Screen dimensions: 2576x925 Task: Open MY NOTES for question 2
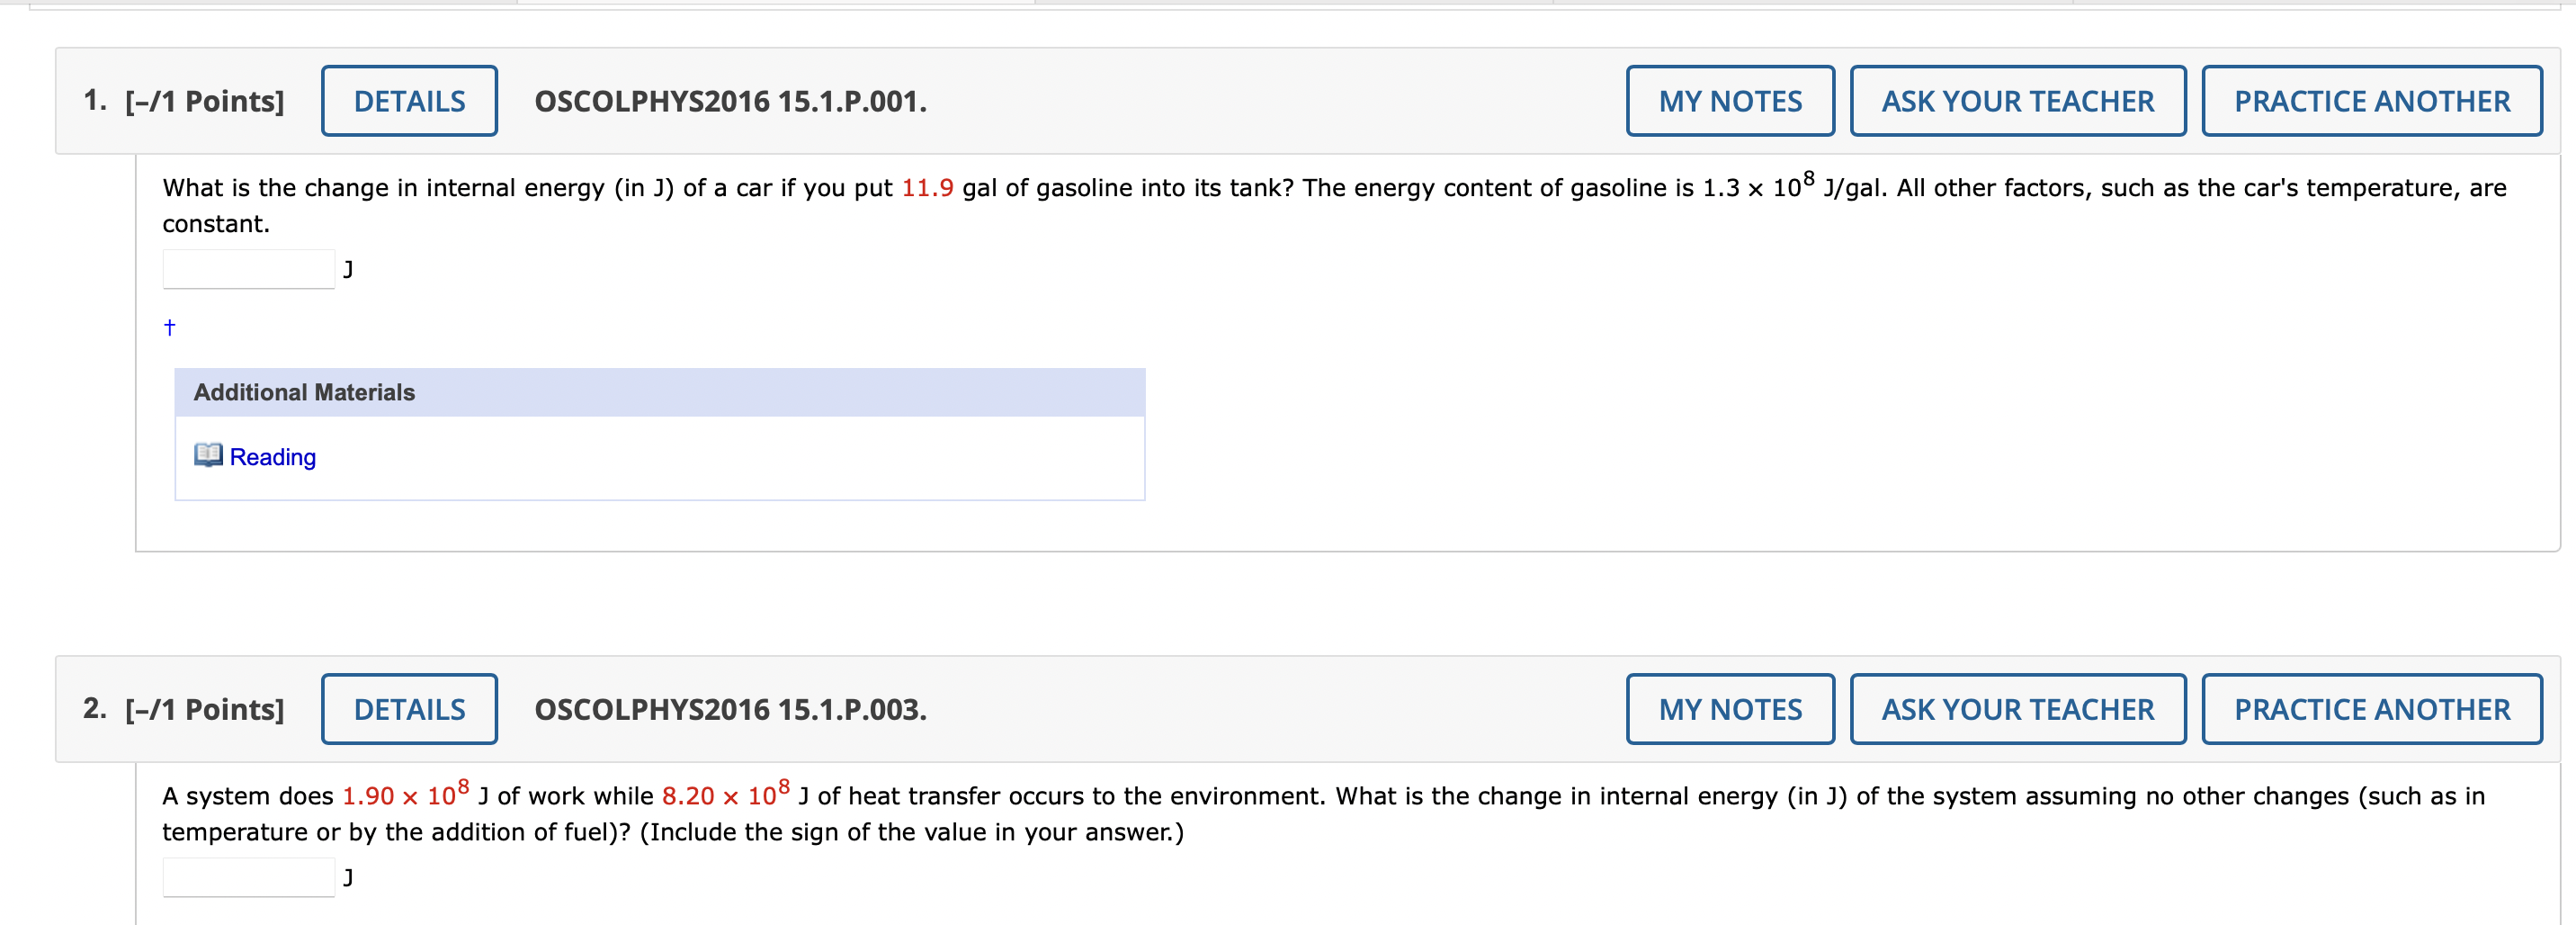(1730, 709)
